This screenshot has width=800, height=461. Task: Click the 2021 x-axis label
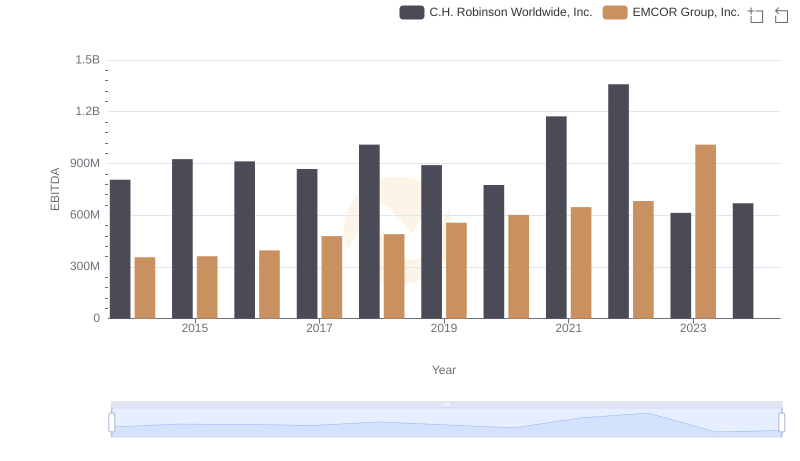coord(568,328)
